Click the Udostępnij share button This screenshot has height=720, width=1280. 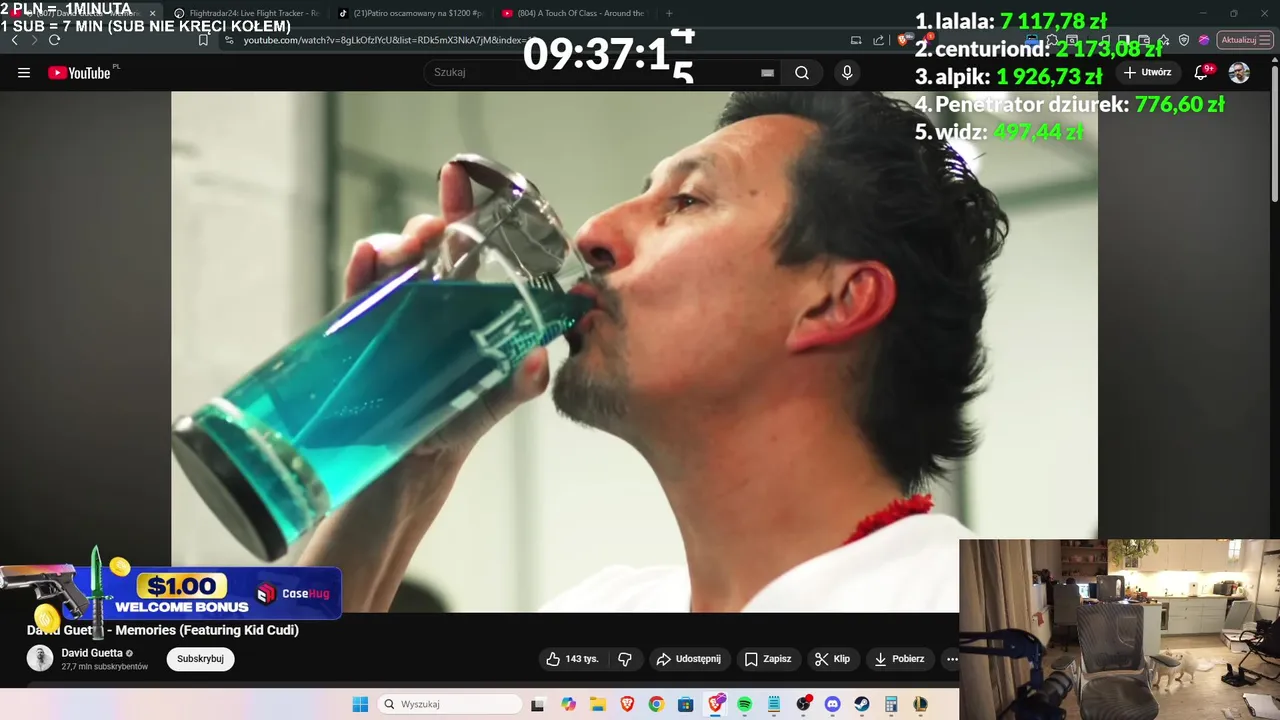coord(688,659)
